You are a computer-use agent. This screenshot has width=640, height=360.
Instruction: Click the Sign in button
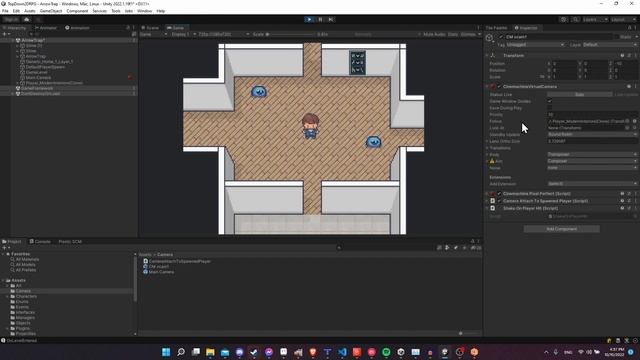point(11,19)
